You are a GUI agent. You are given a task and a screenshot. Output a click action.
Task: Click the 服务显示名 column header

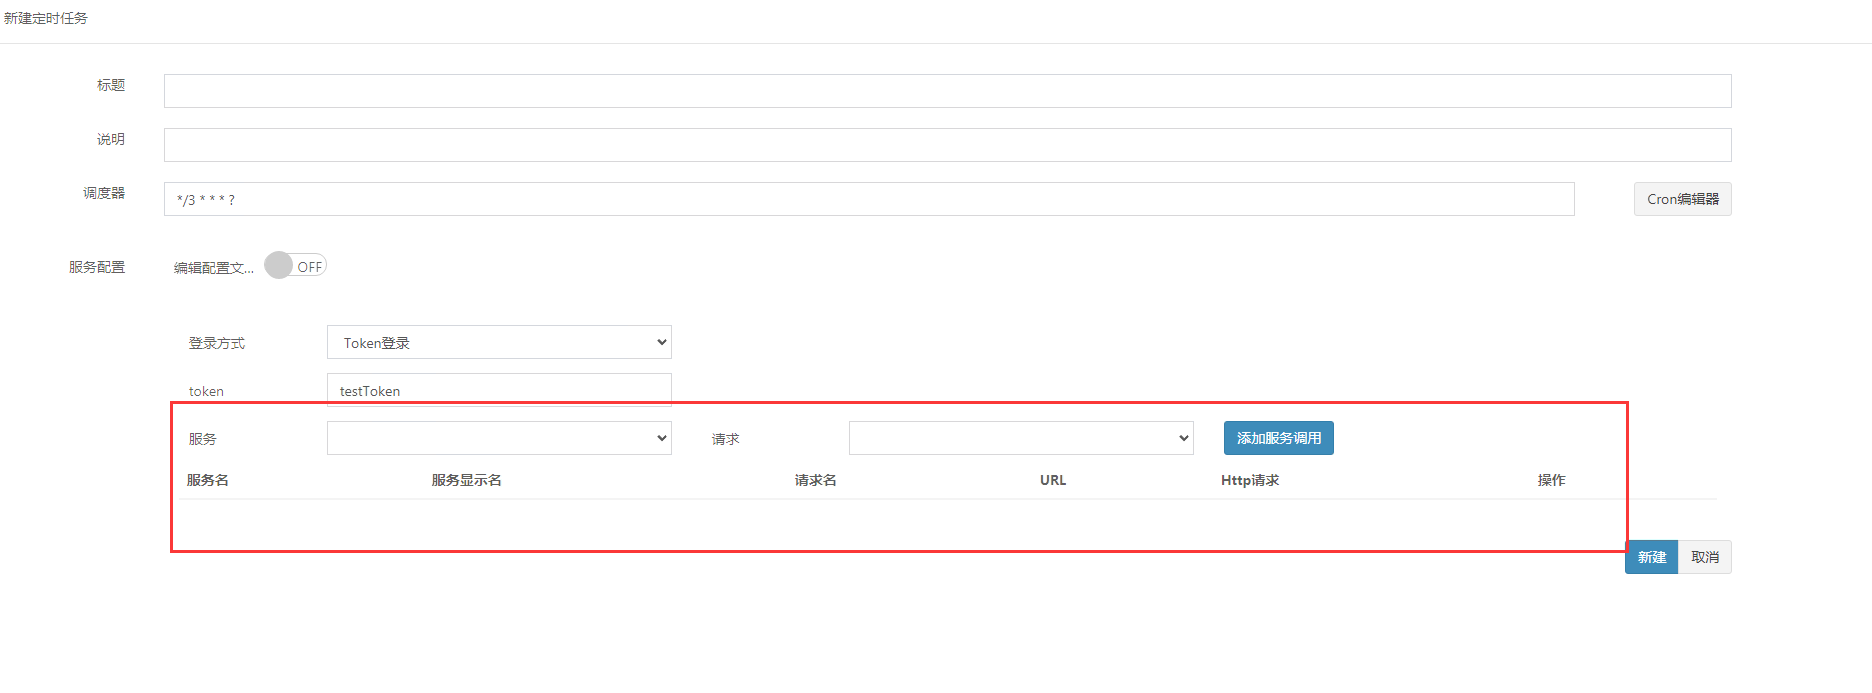tap(467, 480)
